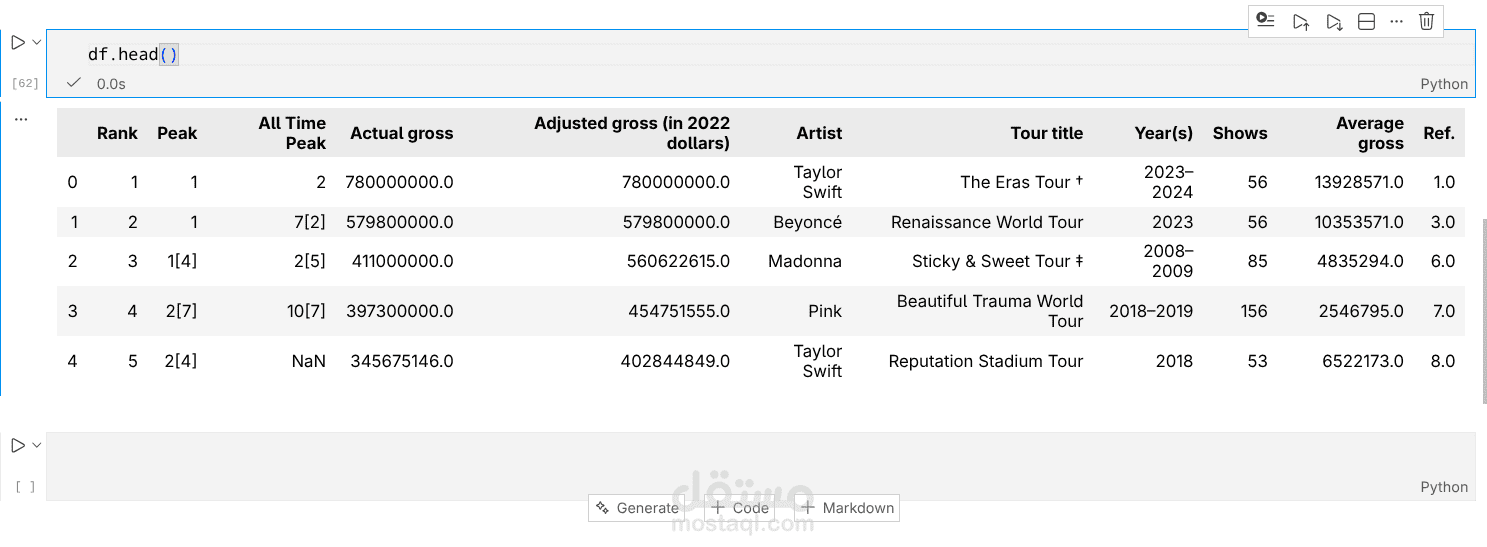1487x547 pixels.
Task: Open more cell actions in cell toolbar
Action: (x=1397, y=21)
